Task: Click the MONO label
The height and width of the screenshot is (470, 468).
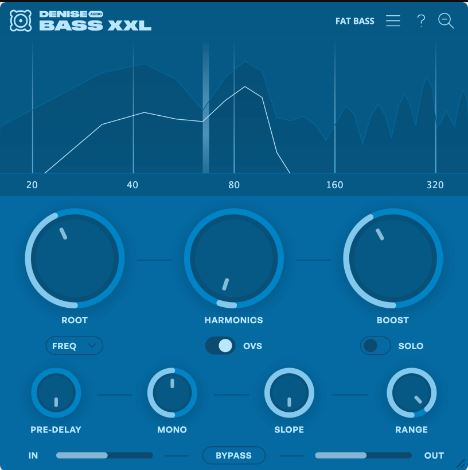Action: (172, 429)
